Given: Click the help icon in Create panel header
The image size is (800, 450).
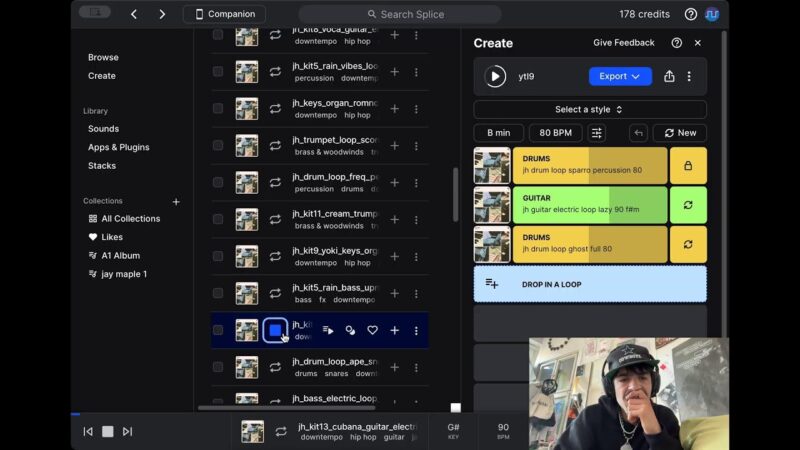Looking at the screenshot, I should (x=677, y=43).
